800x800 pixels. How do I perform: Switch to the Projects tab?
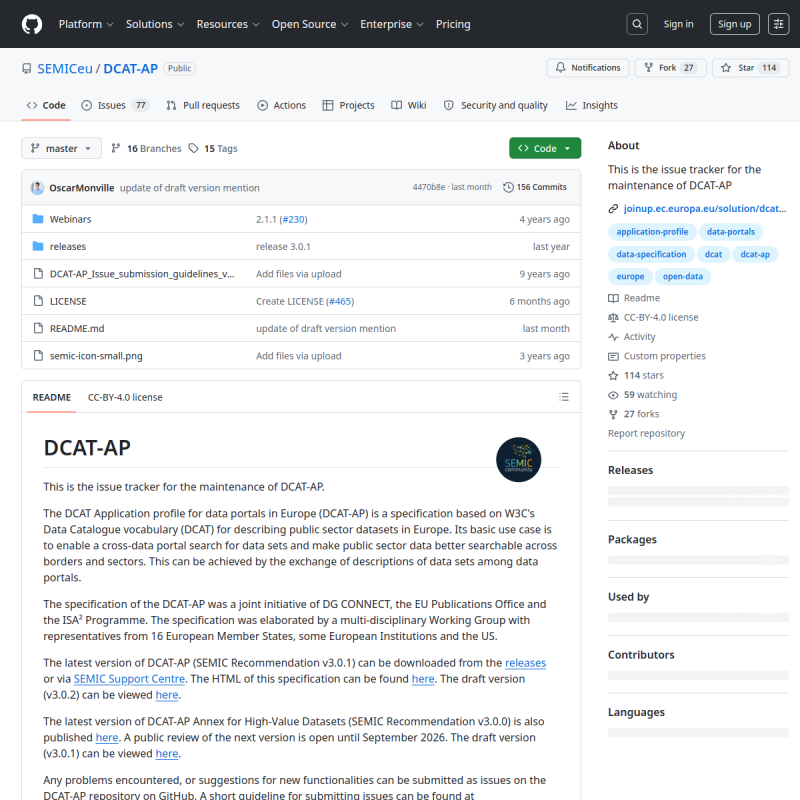(348, 105)
